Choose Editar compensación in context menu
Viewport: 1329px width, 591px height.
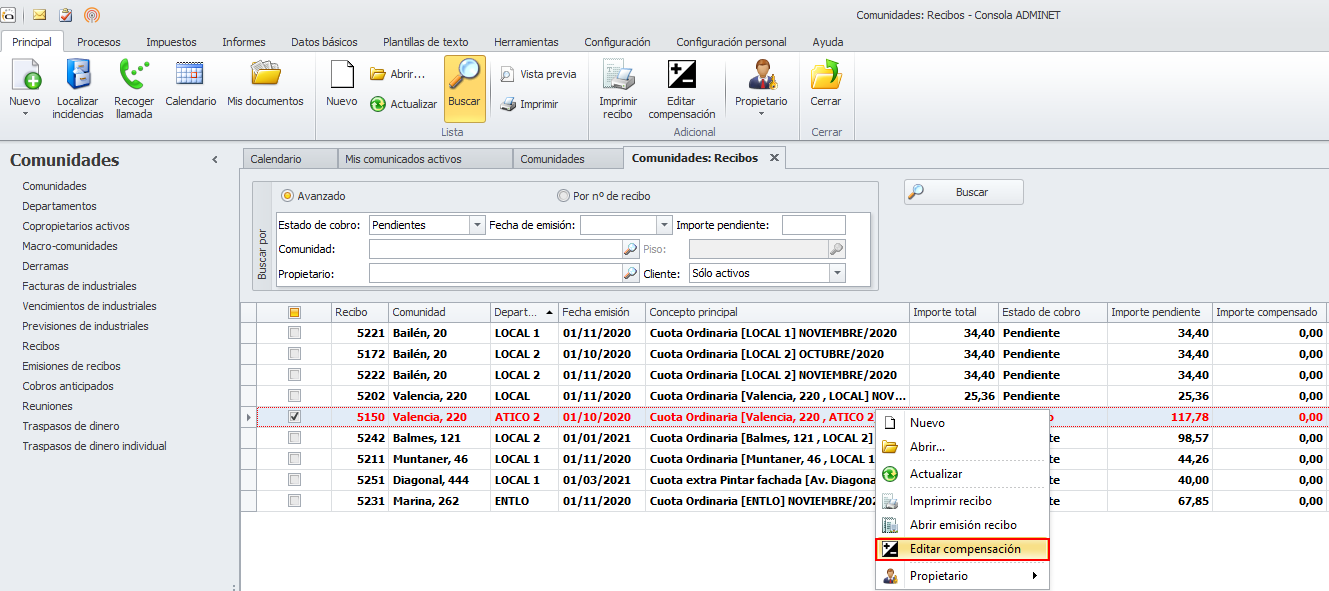(962, 549)
